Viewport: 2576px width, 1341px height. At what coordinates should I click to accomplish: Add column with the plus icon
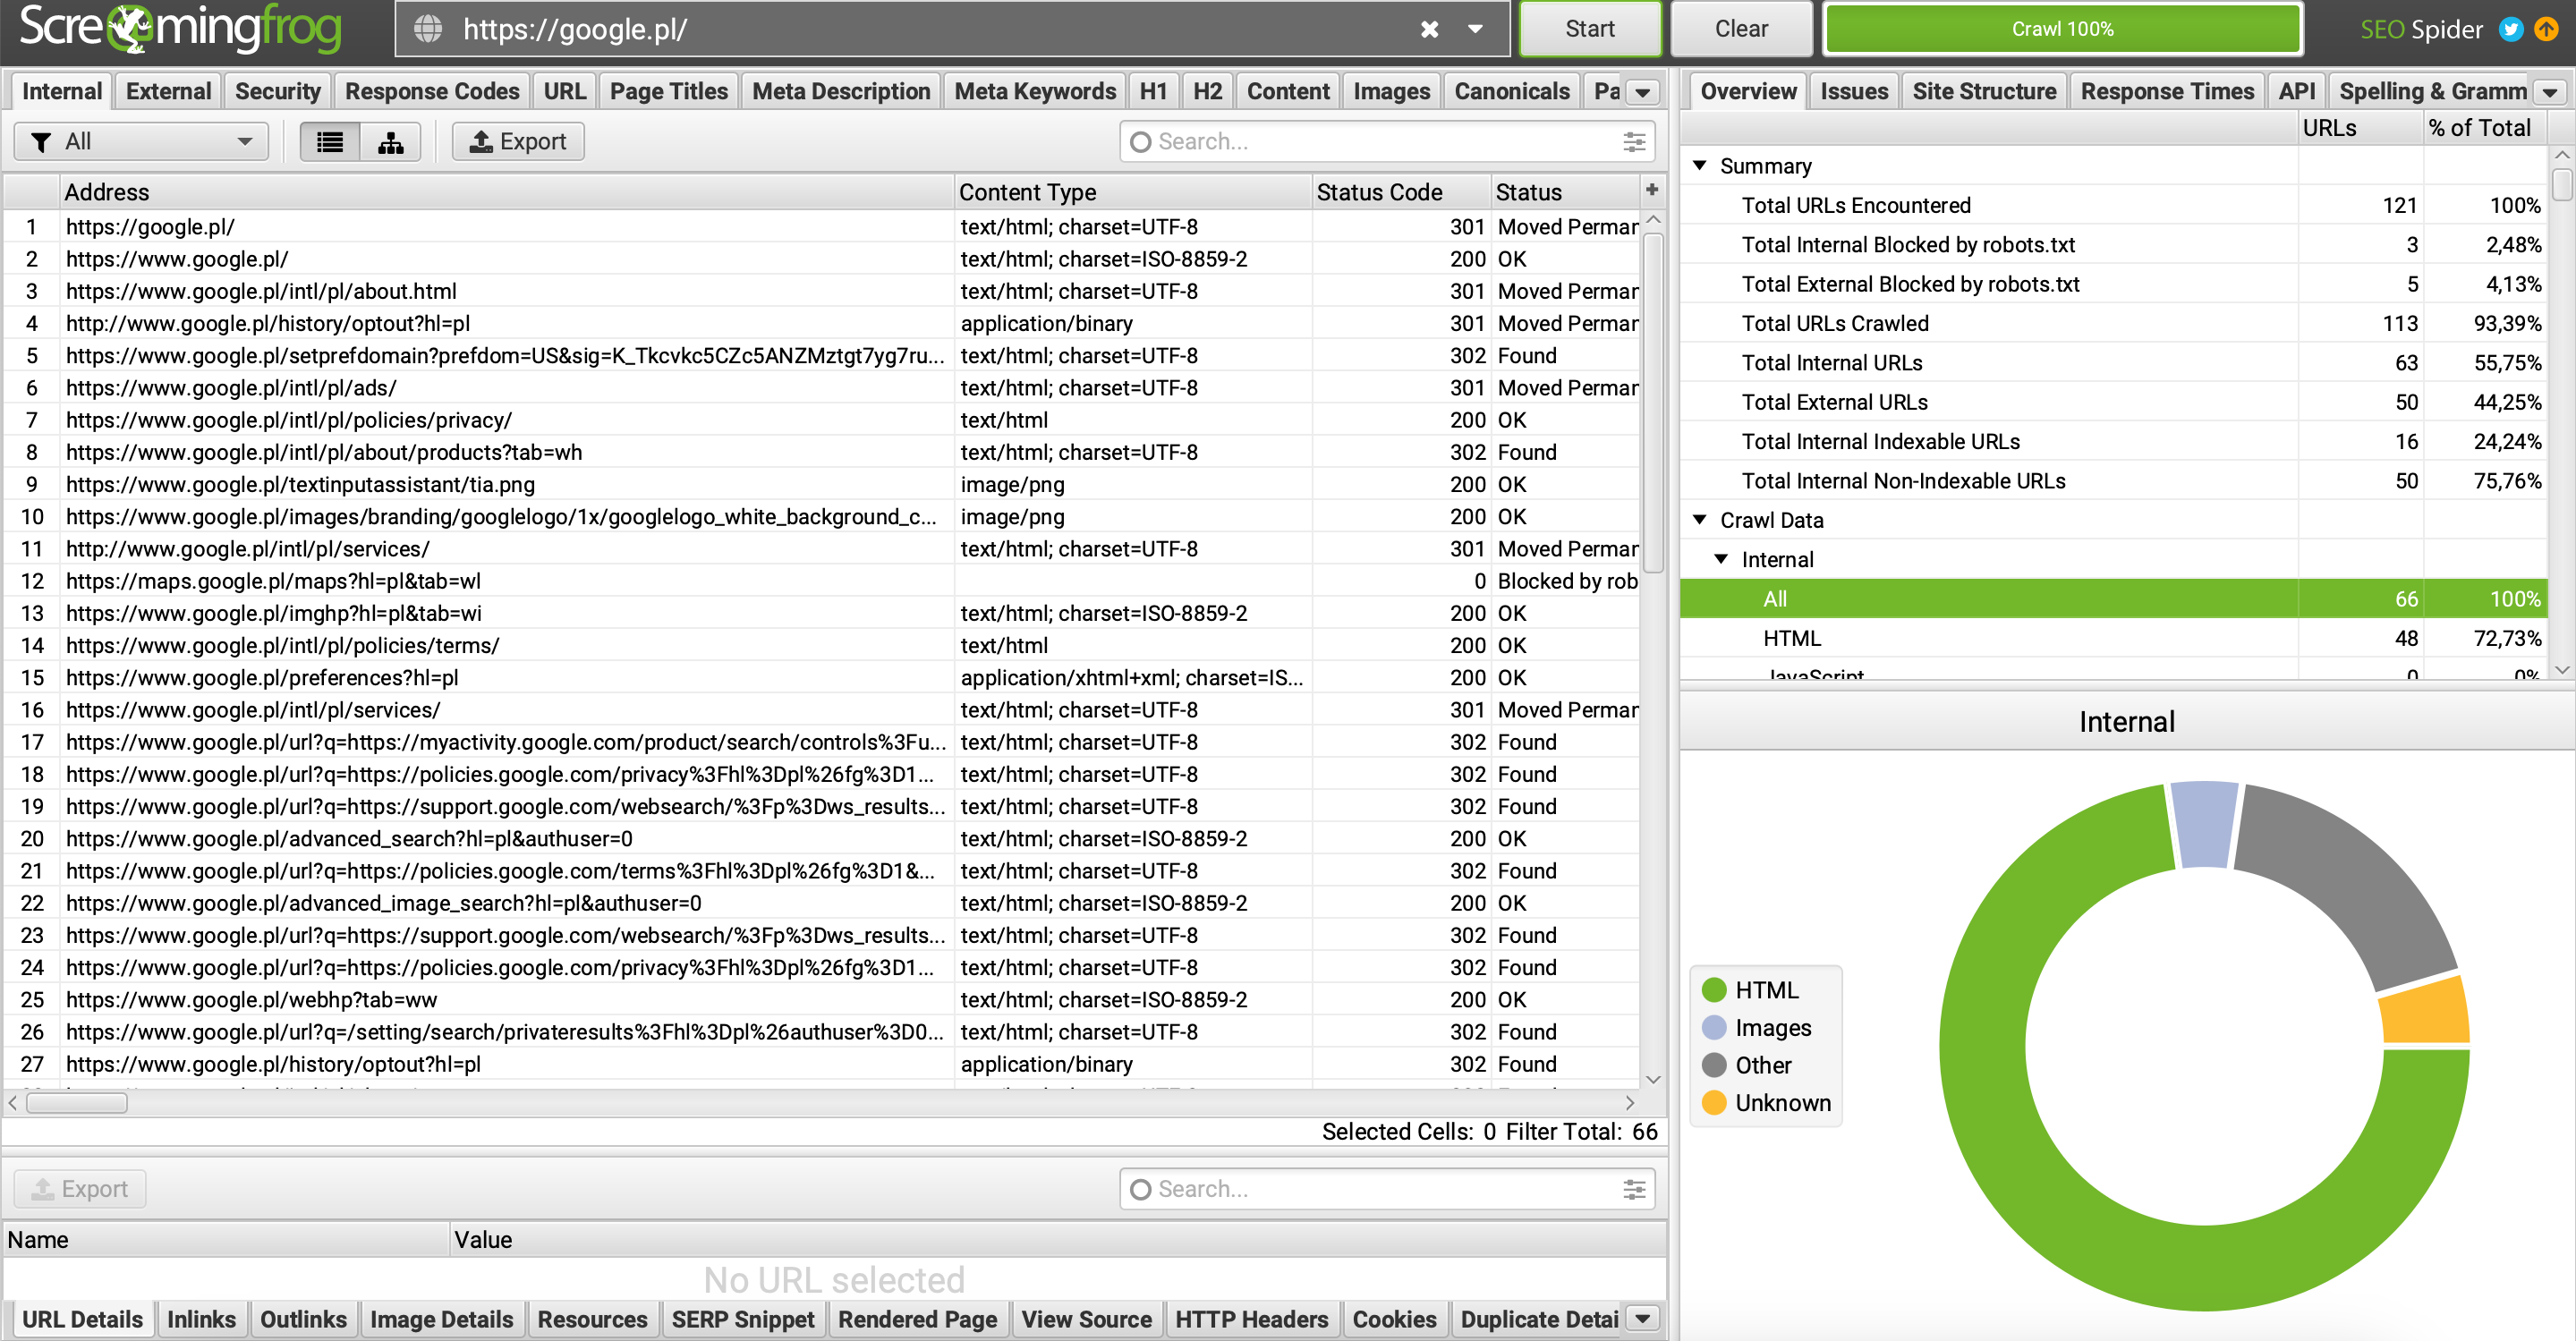pyautogui.click(x=1652, y=189)
